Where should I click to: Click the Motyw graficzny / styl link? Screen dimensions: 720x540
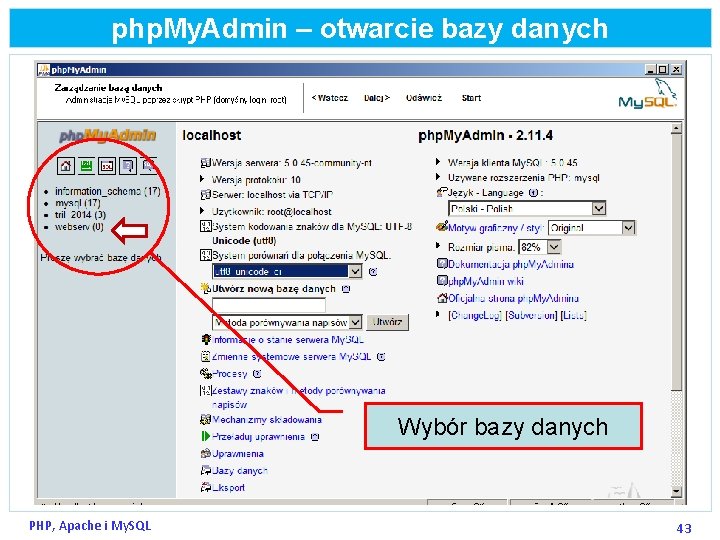point(496,228)
